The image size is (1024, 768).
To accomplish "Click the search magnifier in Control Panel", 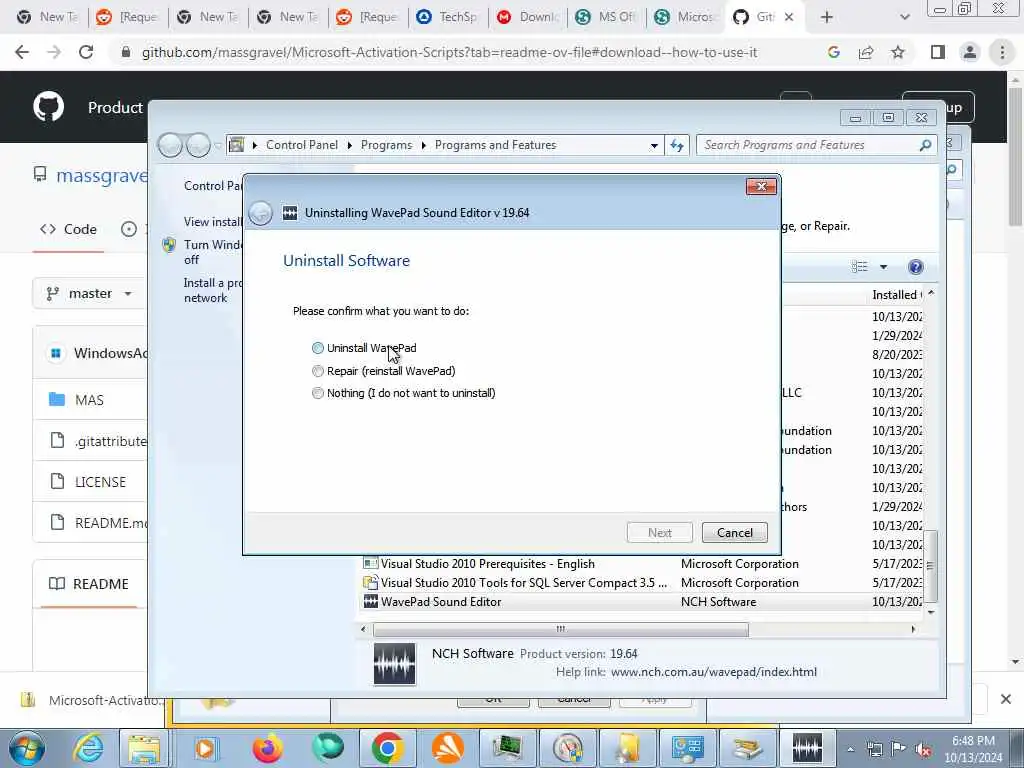I will click(x=925, y=145).
